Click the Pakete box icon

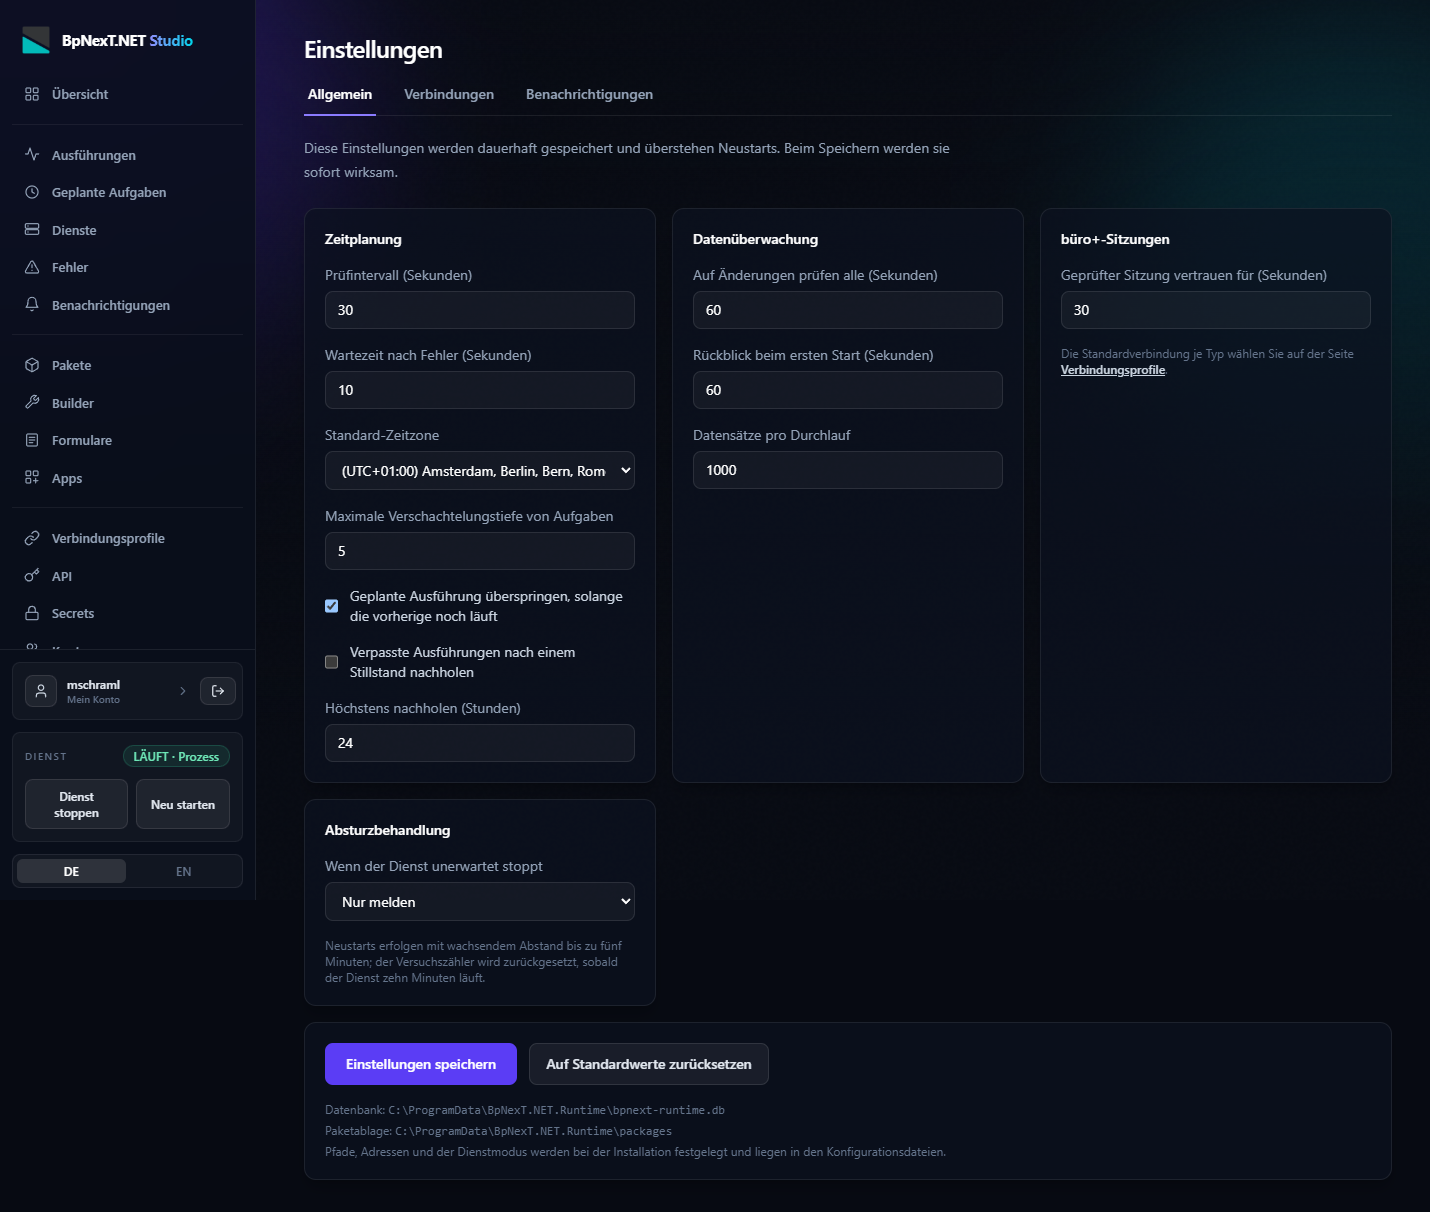(32, 365)
